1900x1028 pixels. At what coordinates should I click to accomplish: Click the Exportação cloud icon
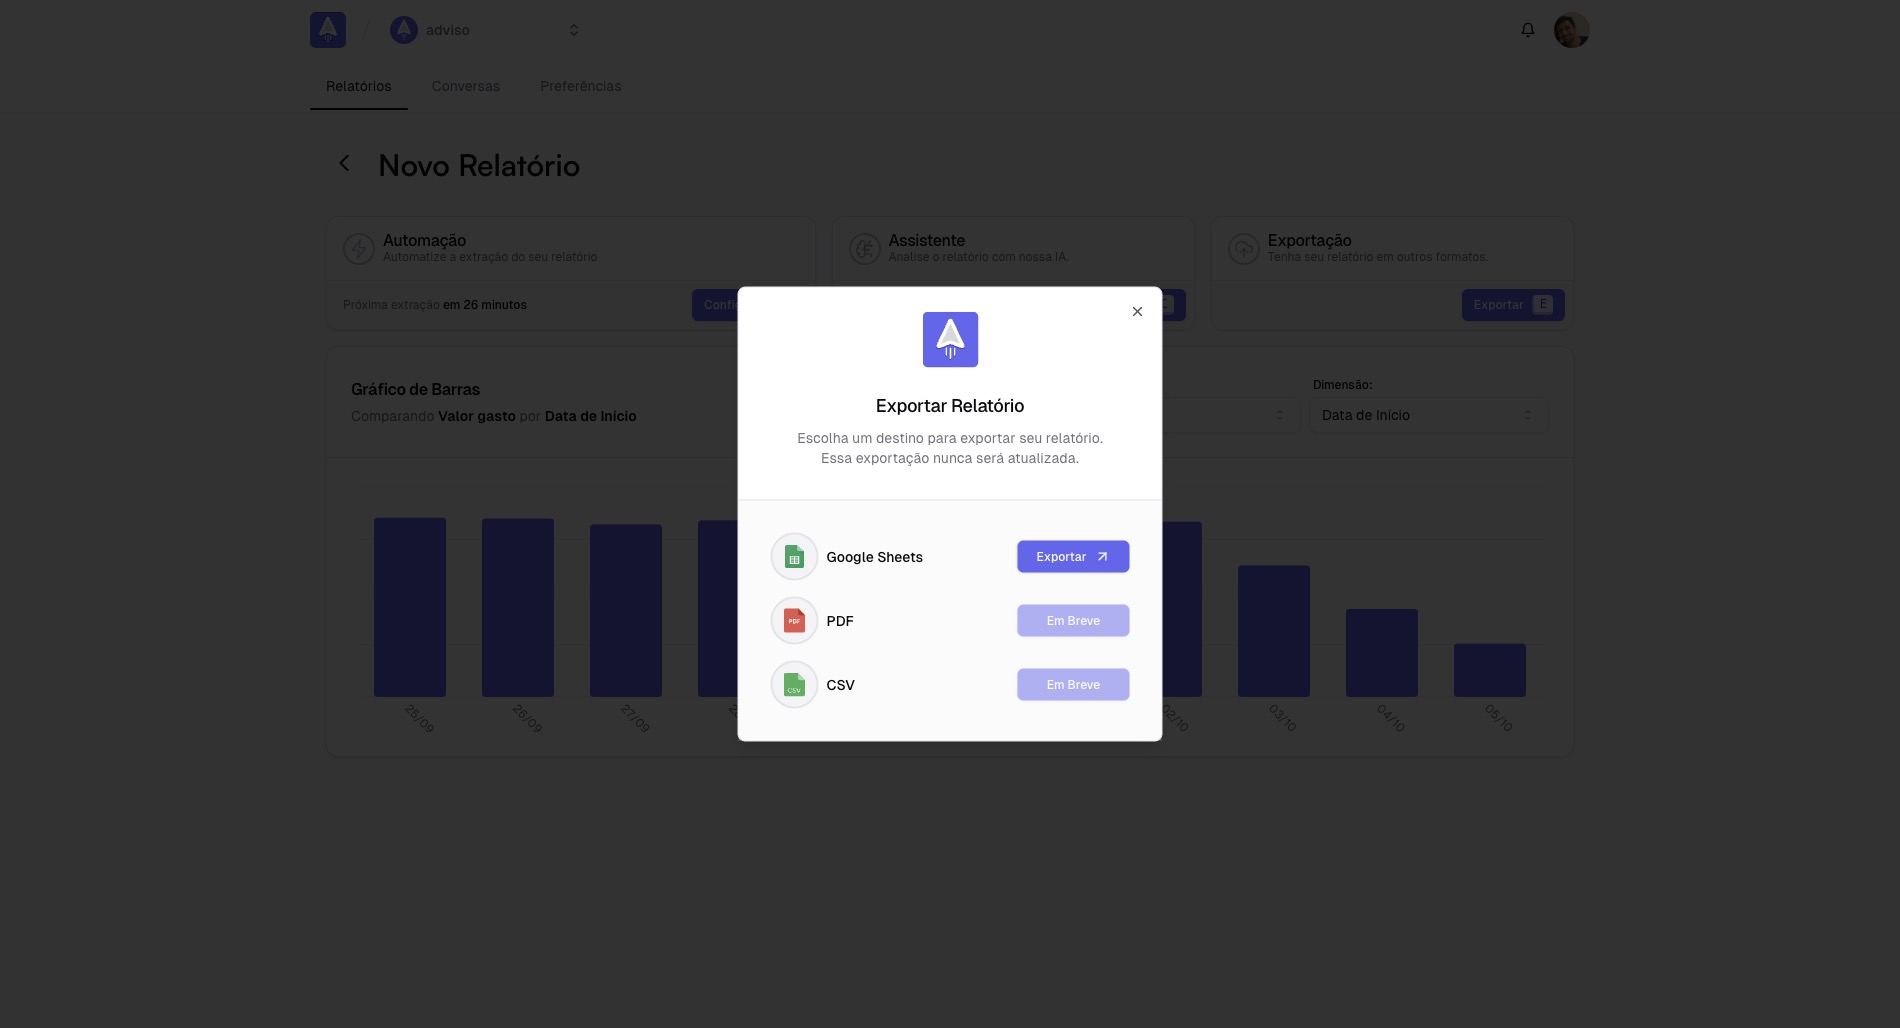[1244, 248]
